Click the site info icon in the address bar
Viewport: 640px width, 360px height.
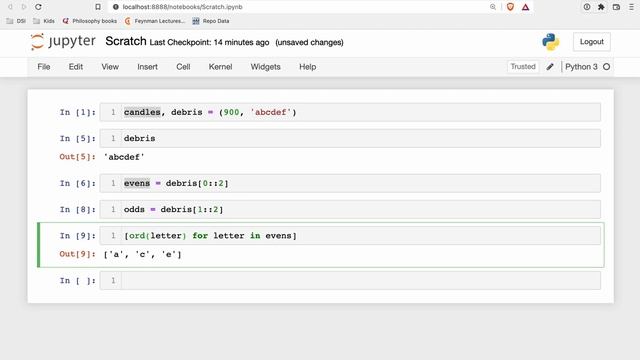pos(116,7)
